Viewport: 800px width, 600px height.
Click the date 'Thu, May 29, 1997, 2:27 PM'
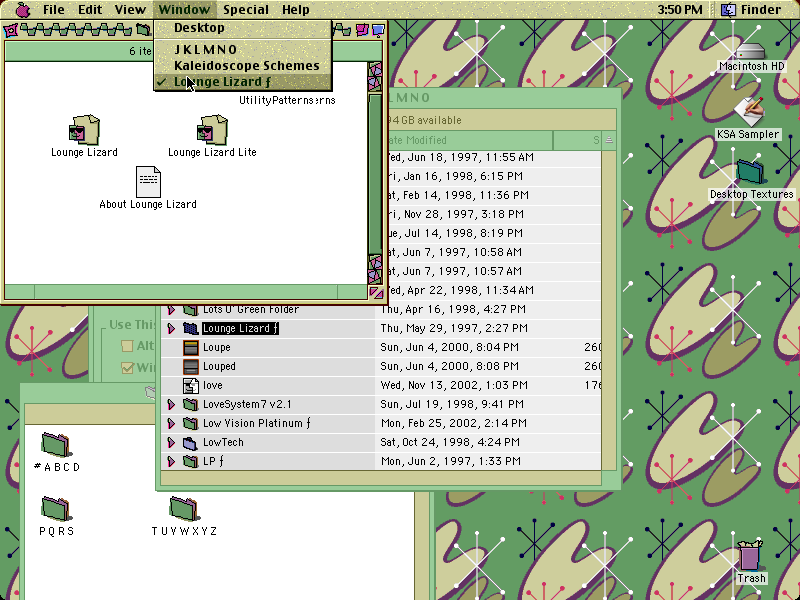(x=454, y=329)
